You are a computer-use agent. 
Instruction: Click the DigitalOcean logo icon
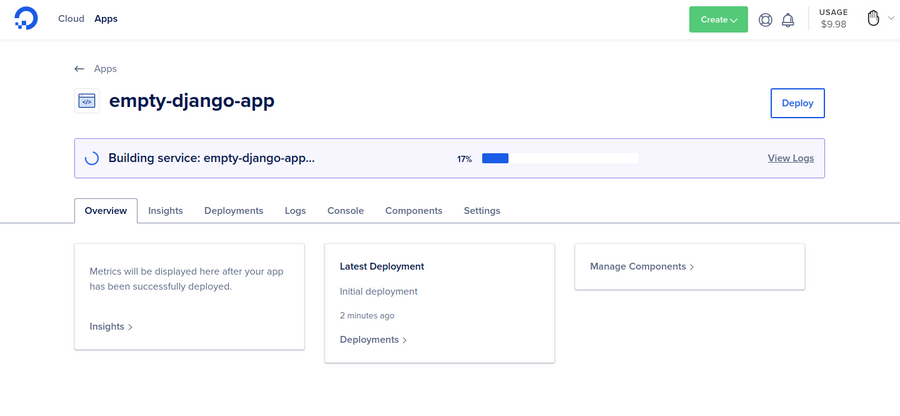26,19
